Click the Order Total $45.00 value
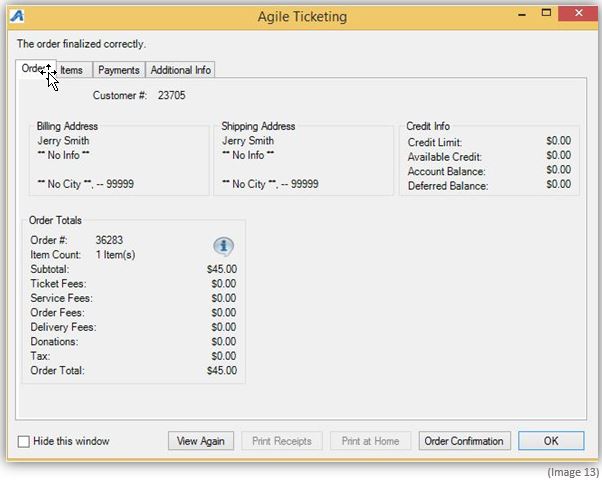 pos(222,371)
